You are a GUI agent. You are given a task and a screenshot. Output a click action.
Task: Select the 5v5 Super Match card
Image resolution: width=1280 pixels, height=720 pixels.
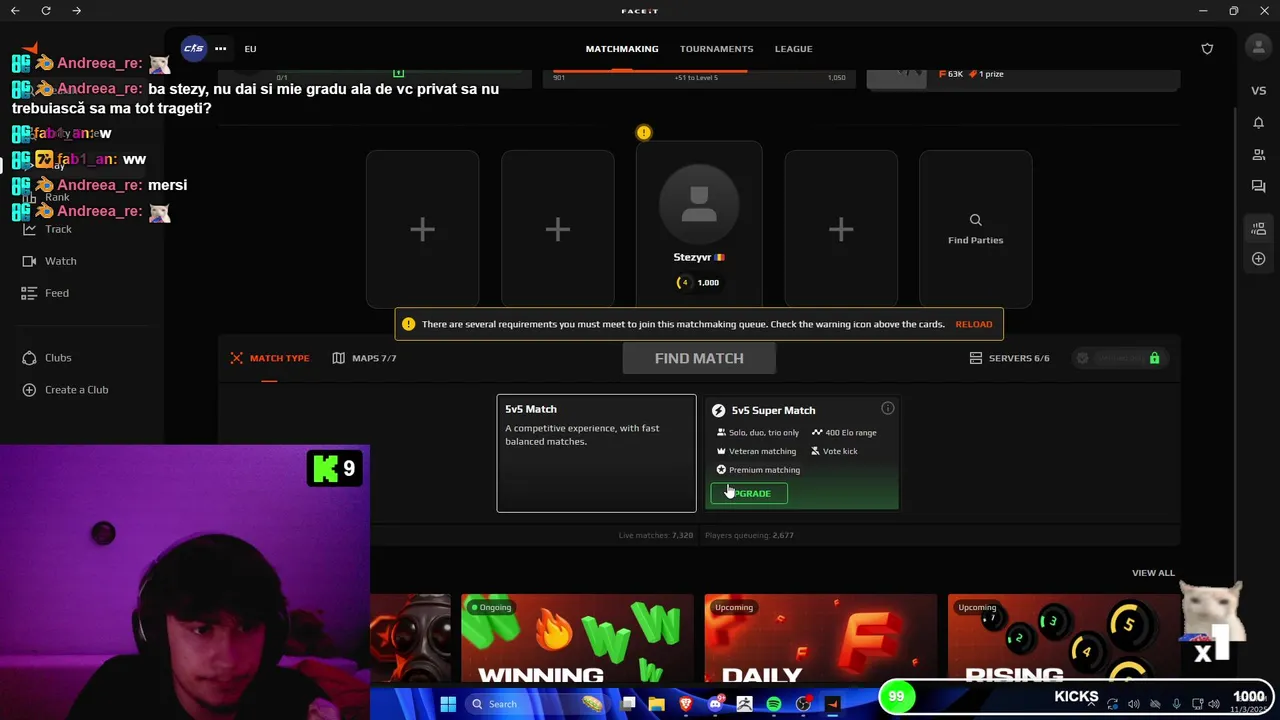coord(802,453)
